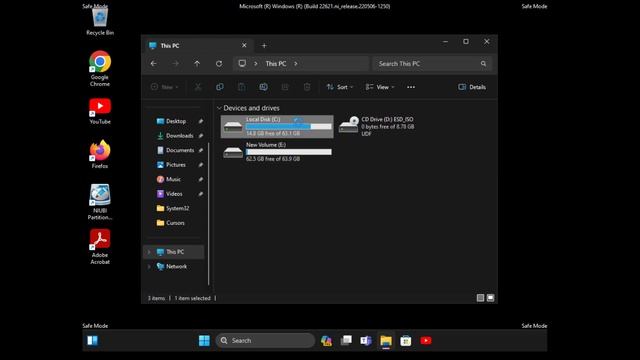640x360 pixels.
Task: Collapse the Devices and drives group
Action: pos(219,108)
